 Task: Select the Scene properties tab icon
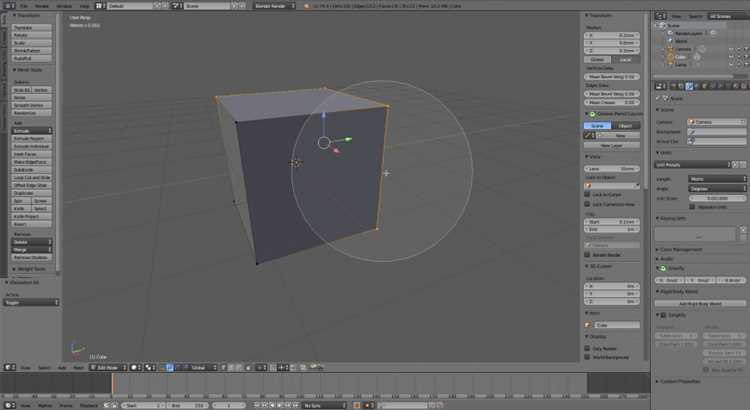tap(689, 86)
